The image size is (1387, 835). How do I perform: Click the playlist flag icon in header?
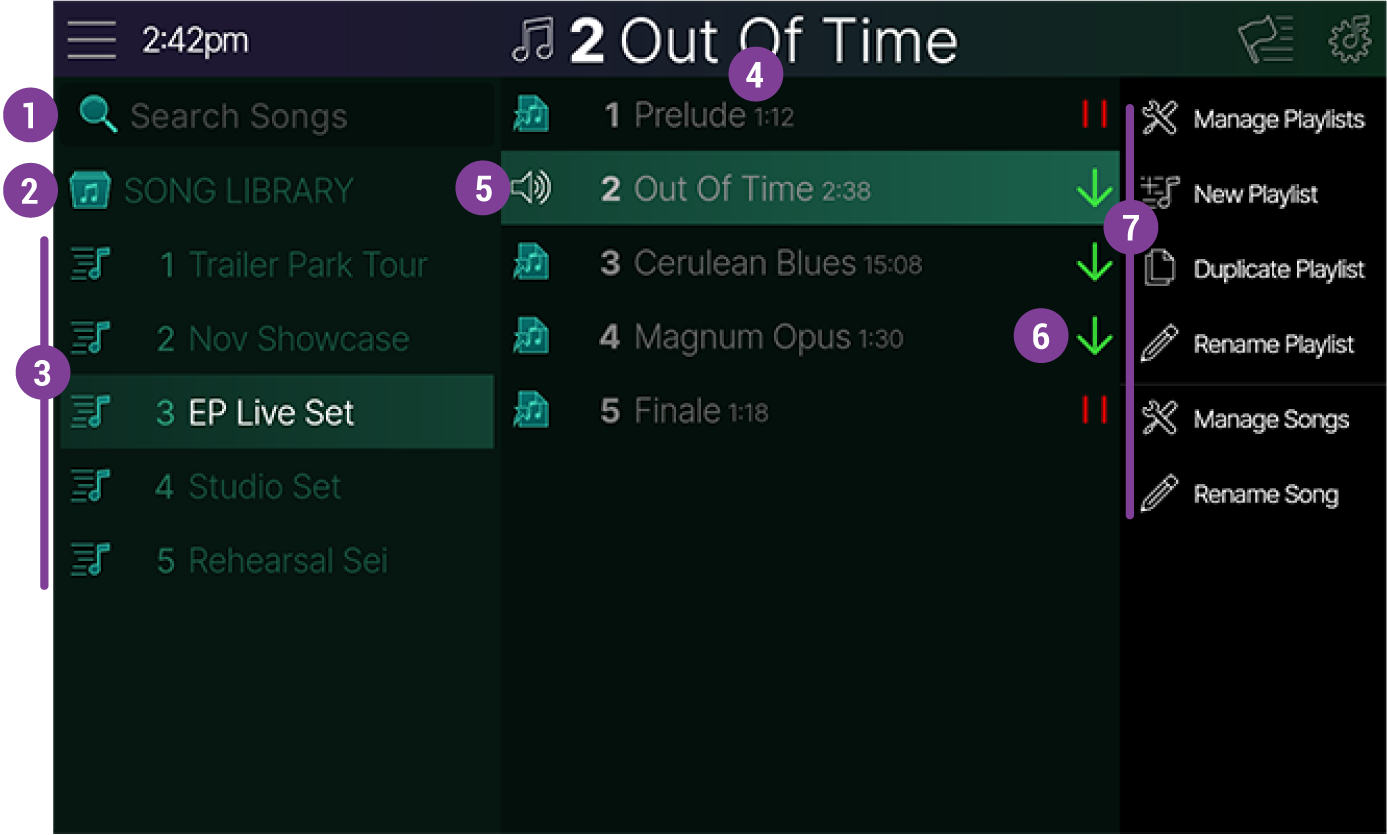pos(1266,41)
